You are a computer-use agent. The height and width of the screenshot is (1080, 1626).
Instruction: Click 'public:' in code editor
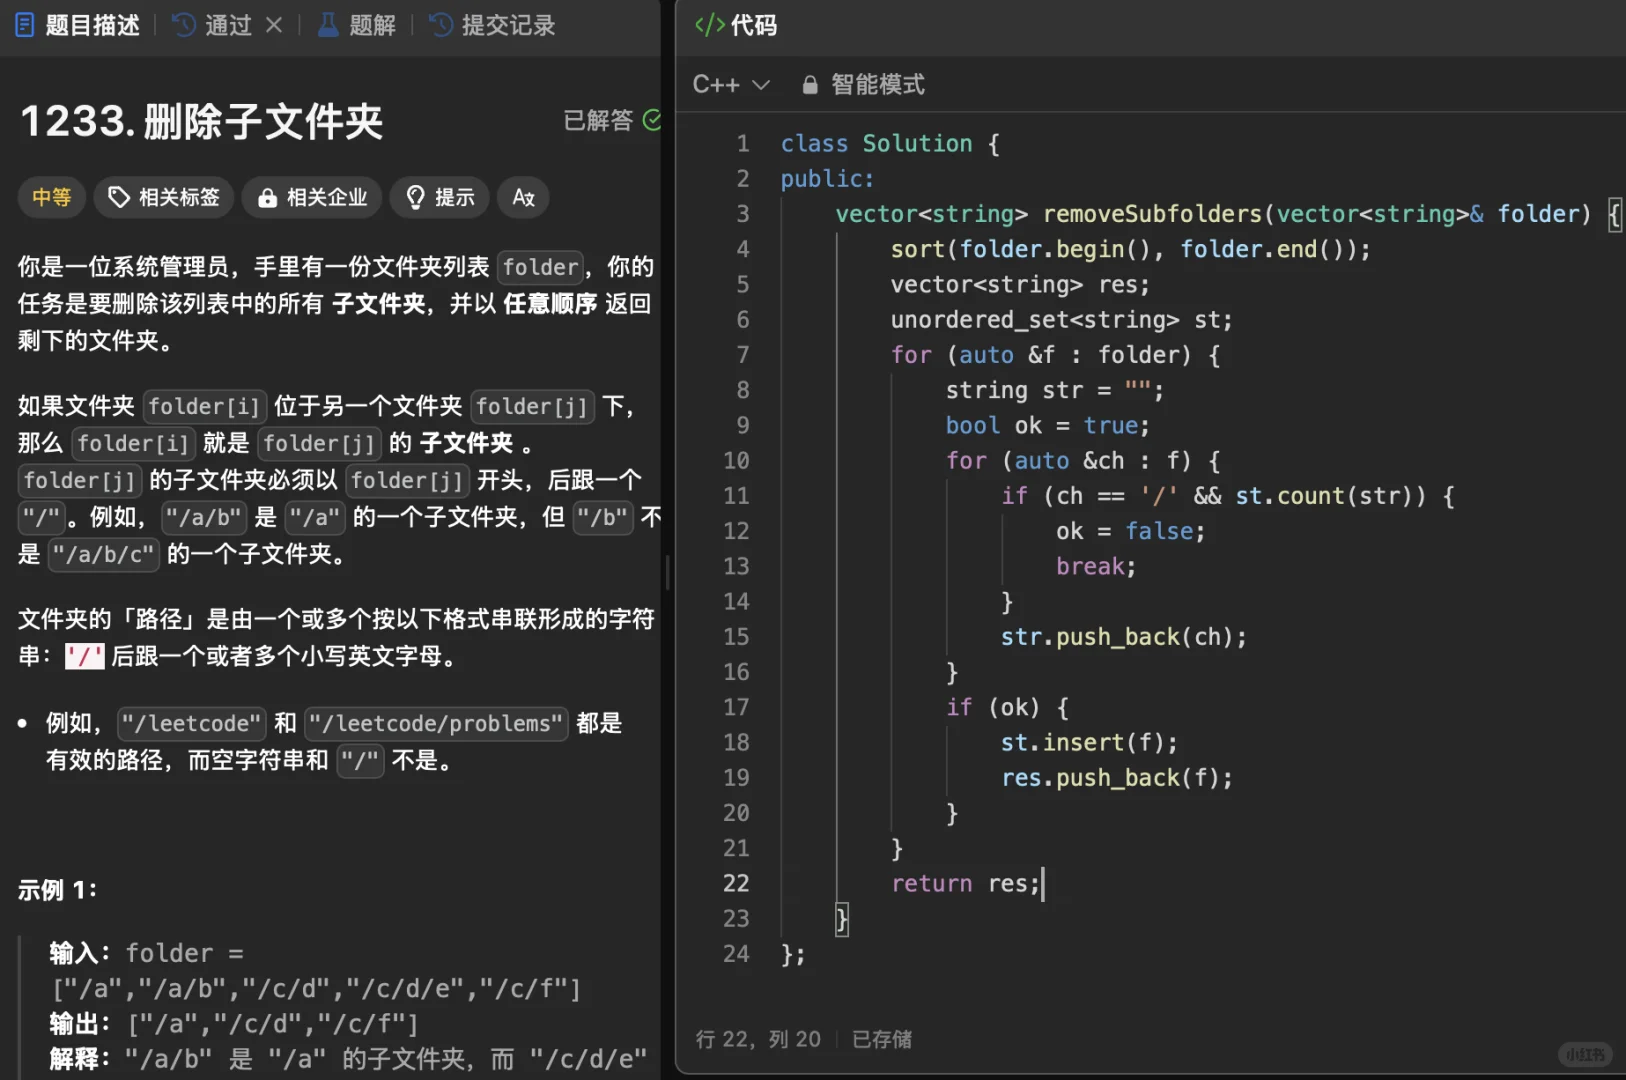(x=828, y=179)
